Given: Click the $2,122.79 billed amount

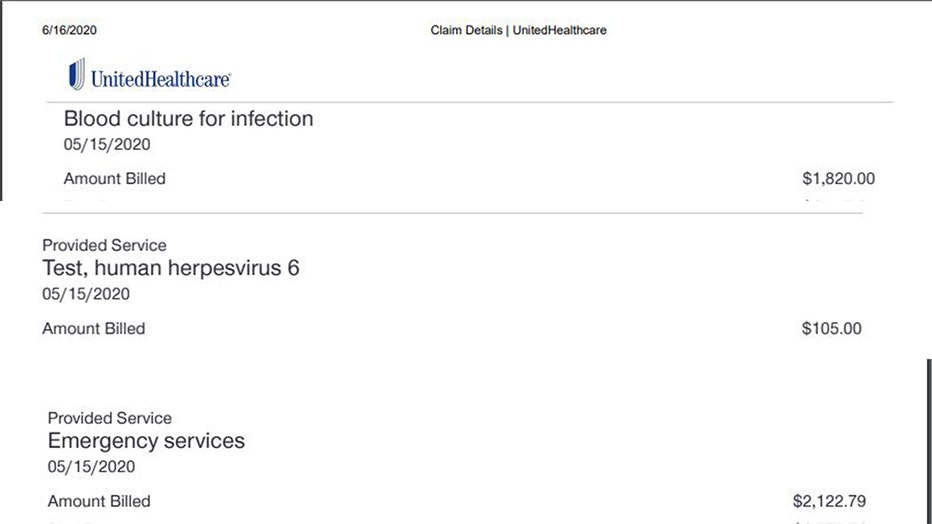Looking at the screenshot, I should 827,501.
